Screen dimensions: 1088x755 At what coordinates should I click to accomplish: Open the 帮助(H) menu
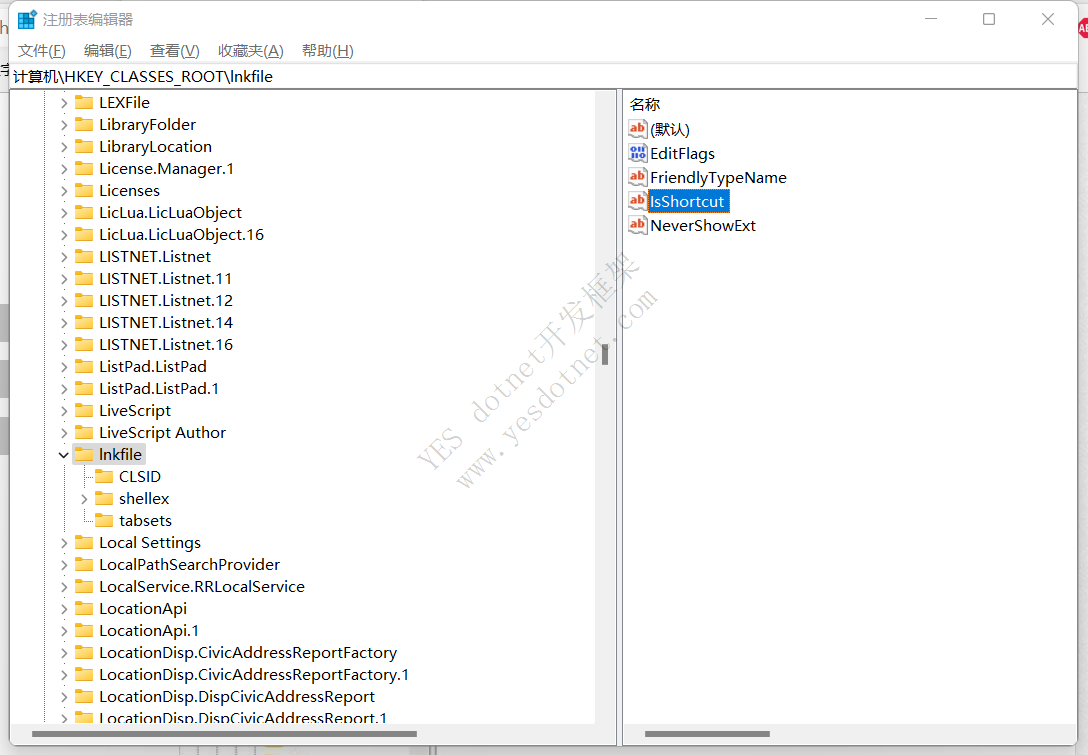coord(328,51)
